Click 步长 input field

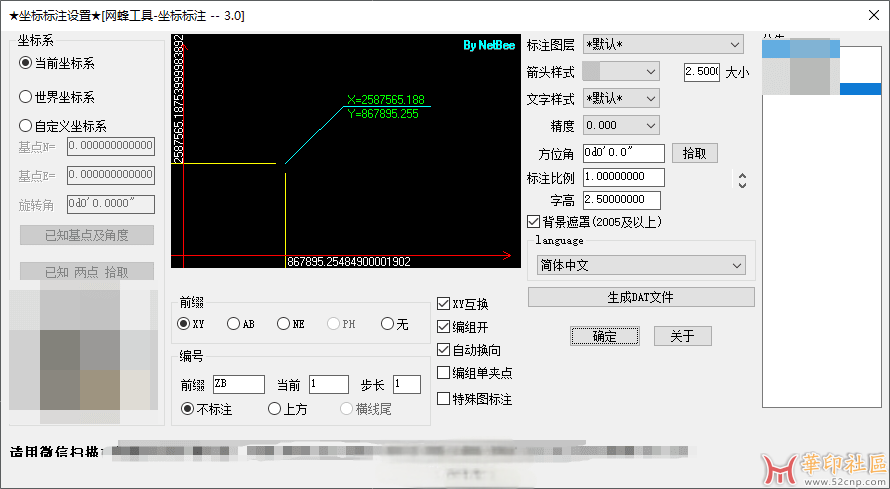pos(407,384)
